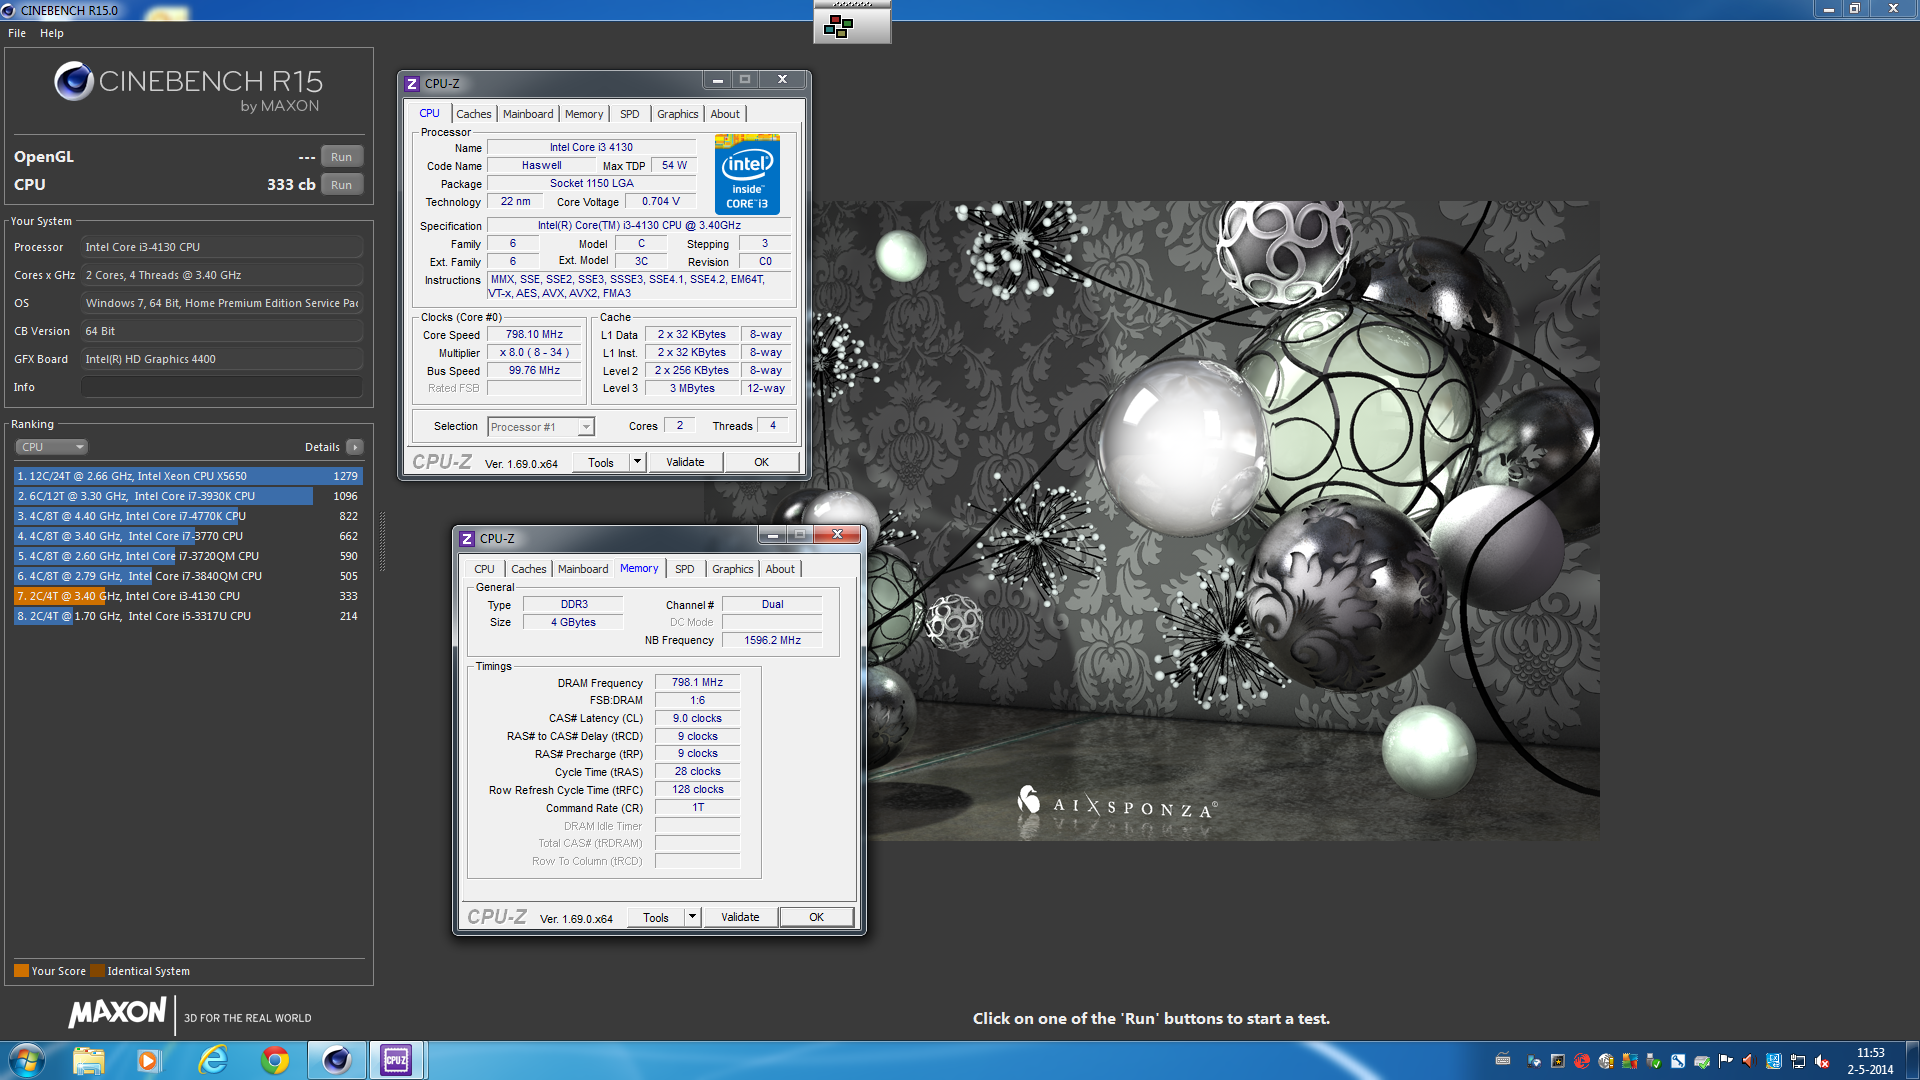Click the Cinebench logo sphere icon
The image size is (1920, 1080).
(x=73, y=81)
